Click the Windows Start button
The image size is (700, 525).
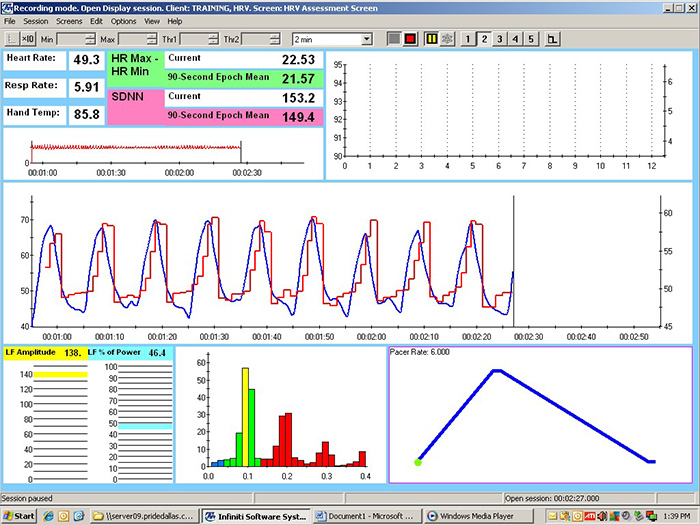pyautogui.click(x=19, y=516)
